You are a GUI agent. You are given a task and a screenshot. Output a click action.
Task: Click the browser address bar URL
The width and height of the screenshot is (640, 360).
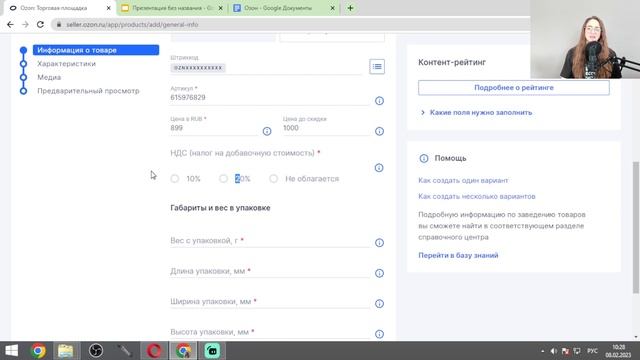pyautogui.click(x=132, y=24)
